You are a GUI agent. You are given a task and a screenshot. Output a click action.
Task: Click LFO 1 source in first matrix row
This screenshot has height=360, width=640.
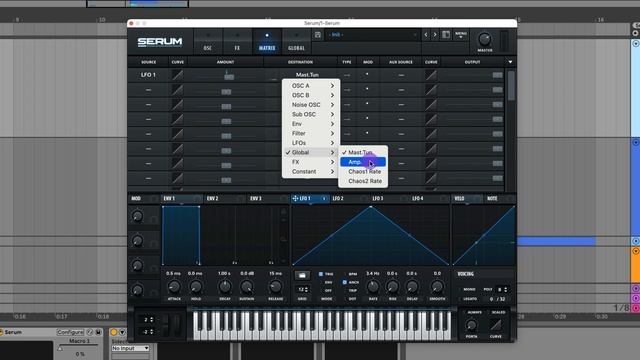pos(148,75)
